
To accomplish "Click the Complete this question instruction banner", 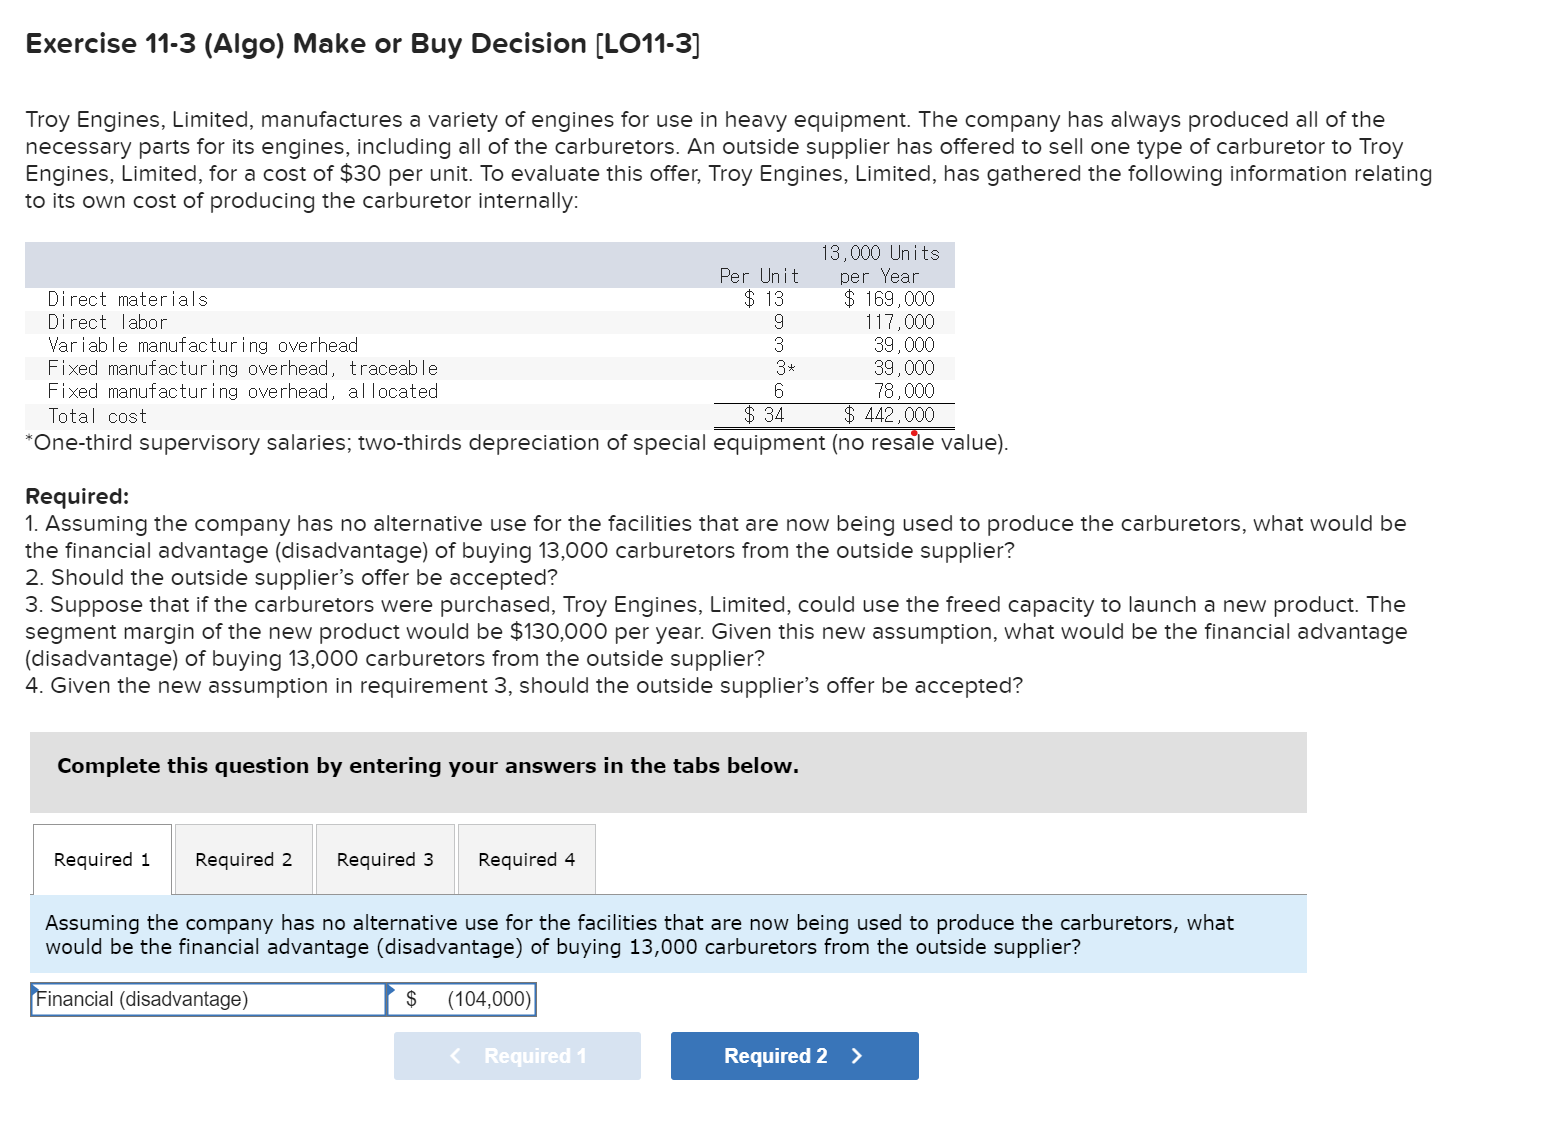I will [x=668, y=772].
